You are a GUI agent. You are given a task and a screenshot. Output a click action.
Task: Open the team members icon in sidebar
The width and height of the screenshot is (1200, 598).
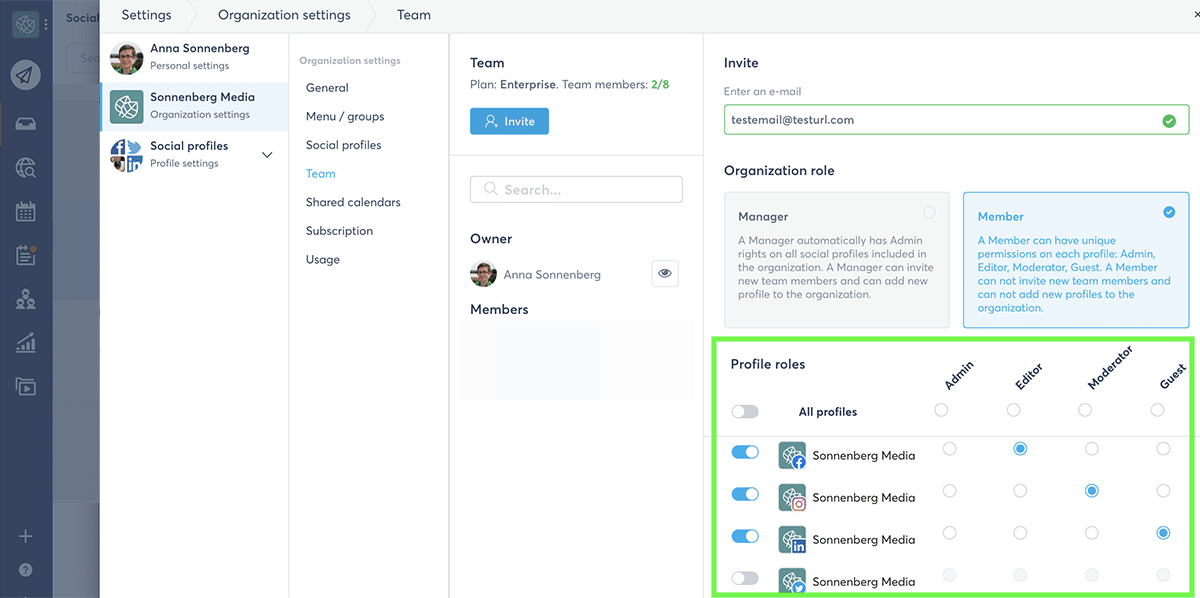coord(26,299)
